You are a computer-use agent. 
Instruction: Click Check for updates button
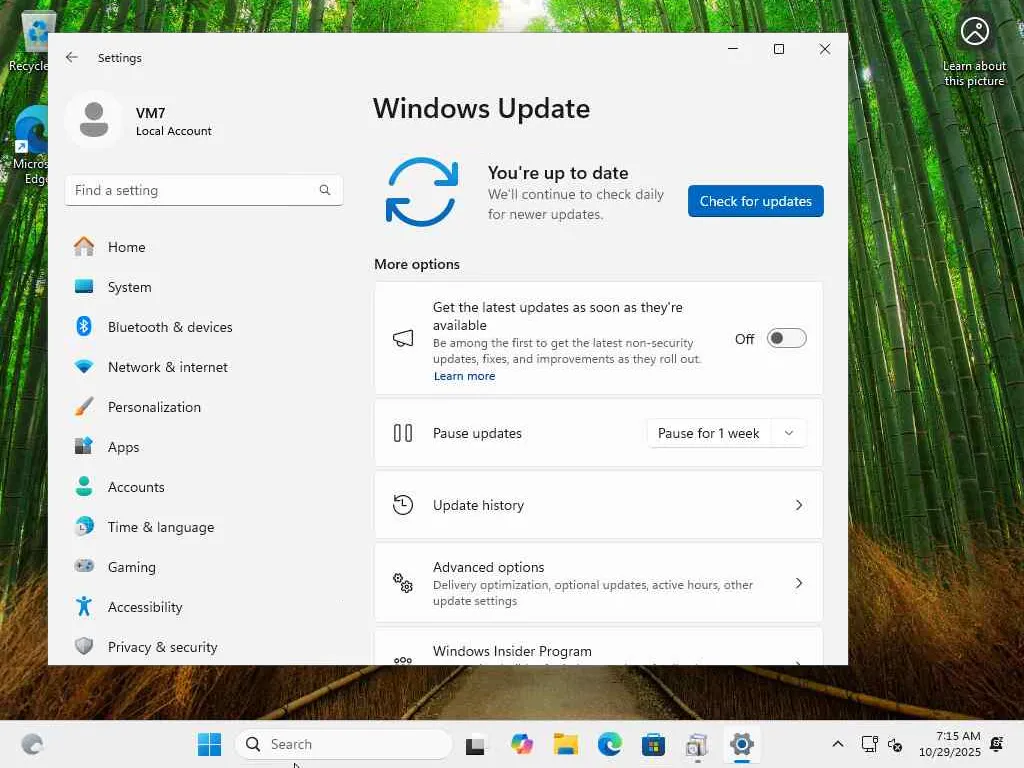pos(756,201)
